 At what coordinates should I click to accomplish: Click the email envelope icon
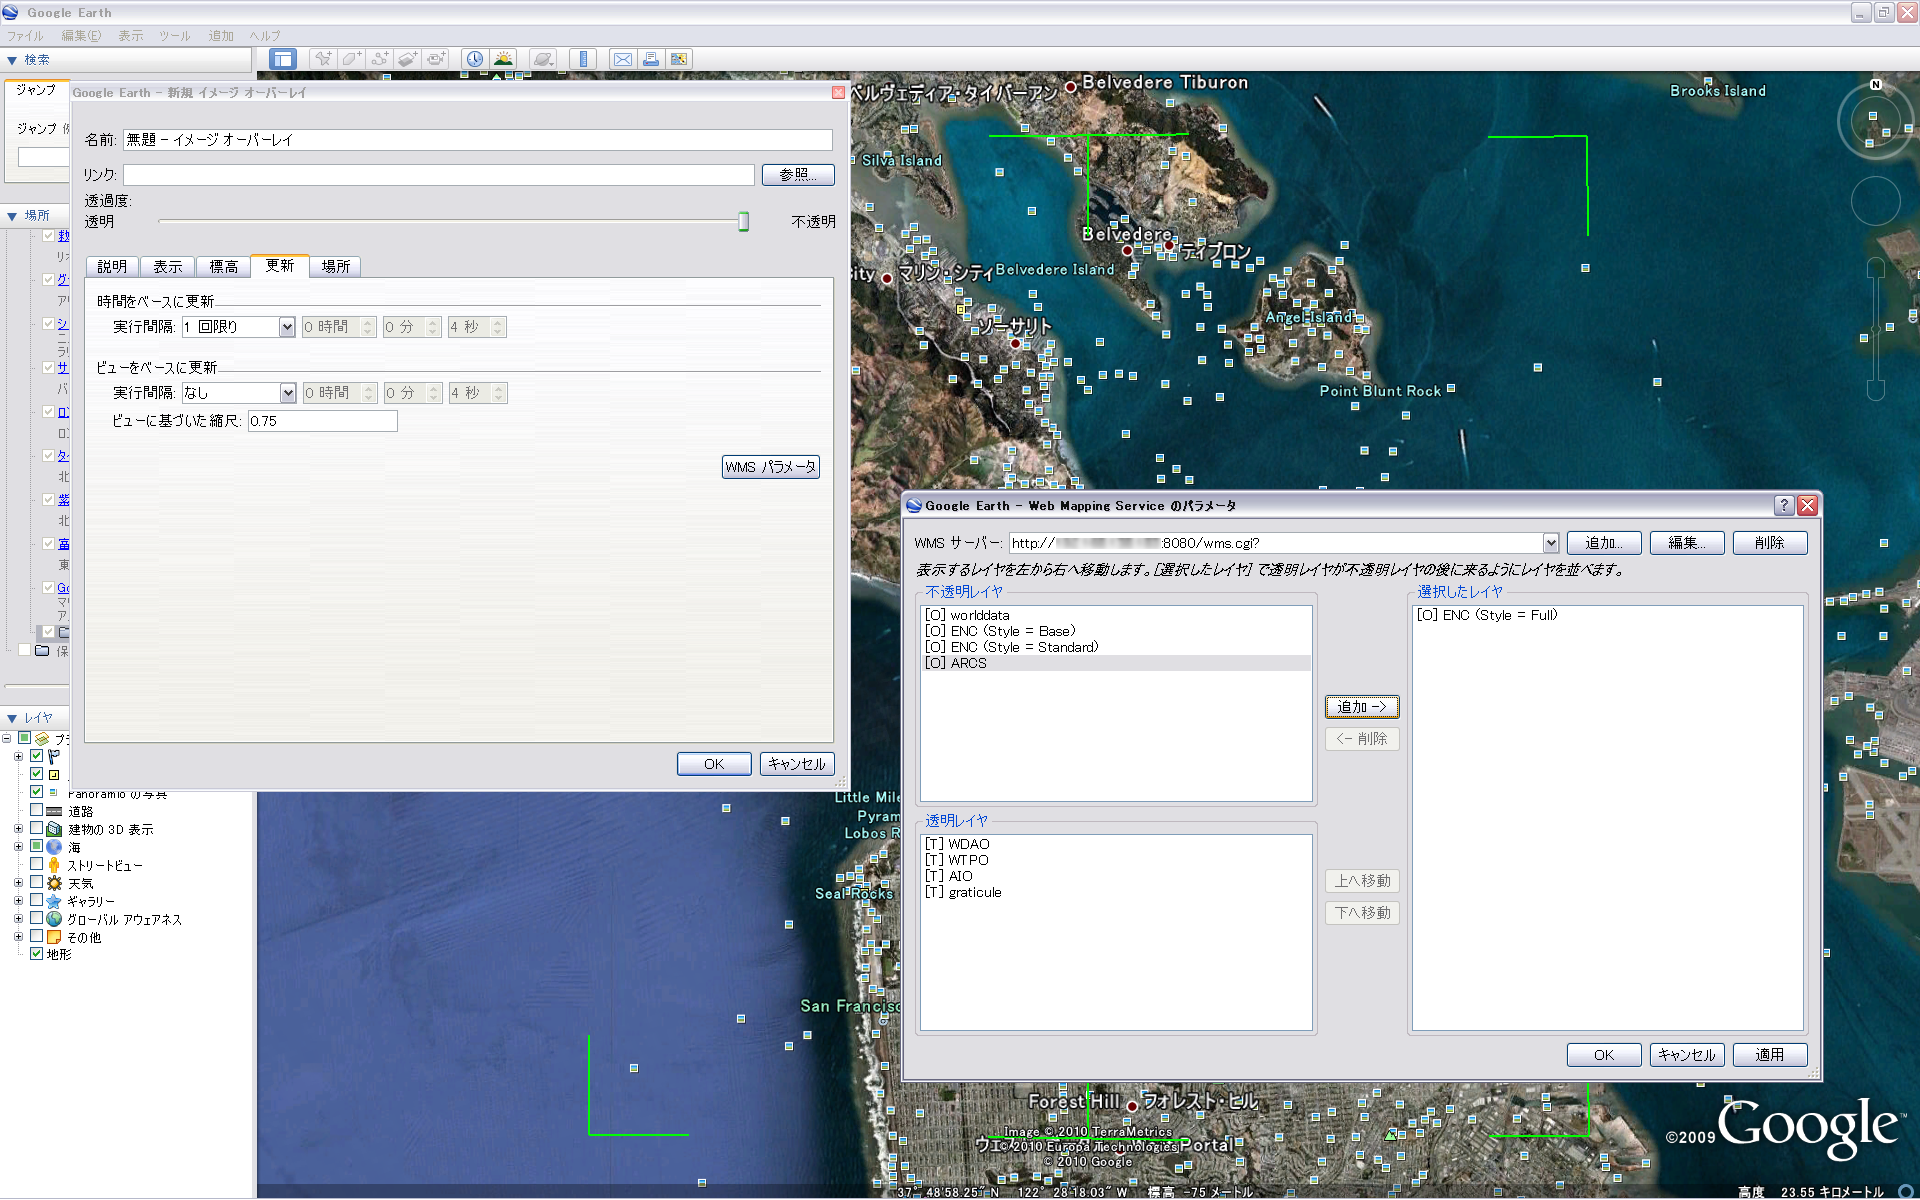[x=622, y=59]
